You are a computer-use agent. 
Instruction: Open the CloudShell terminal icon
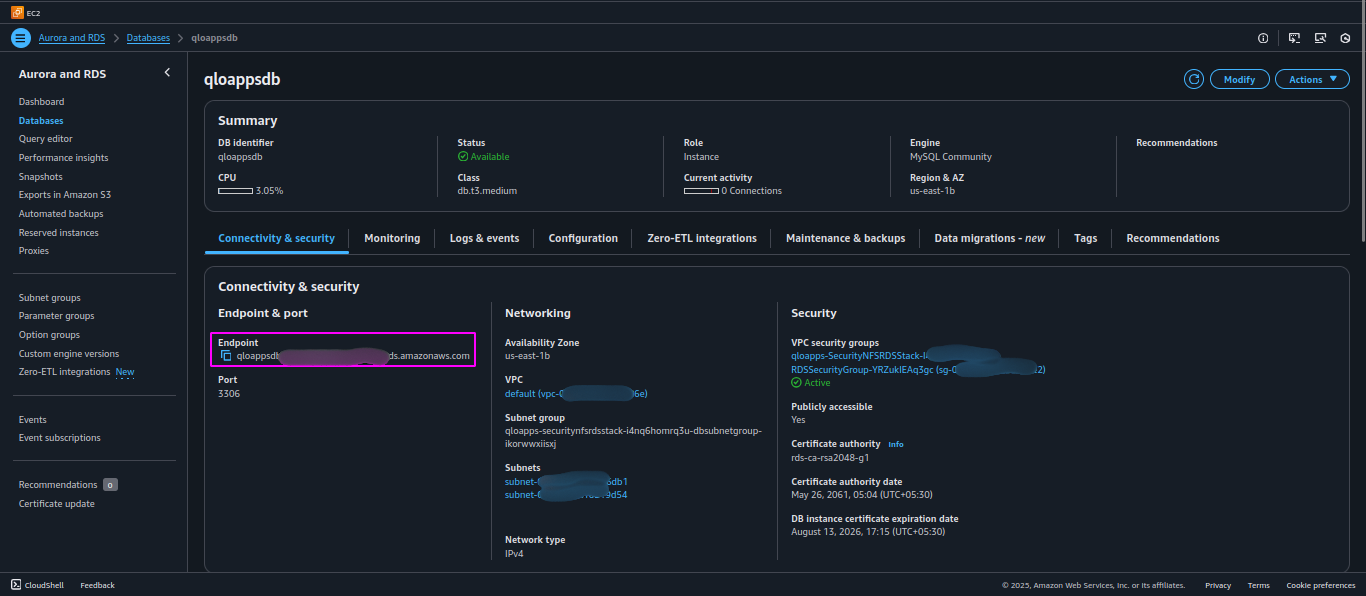pyautogui.click(x=16, y=585)
